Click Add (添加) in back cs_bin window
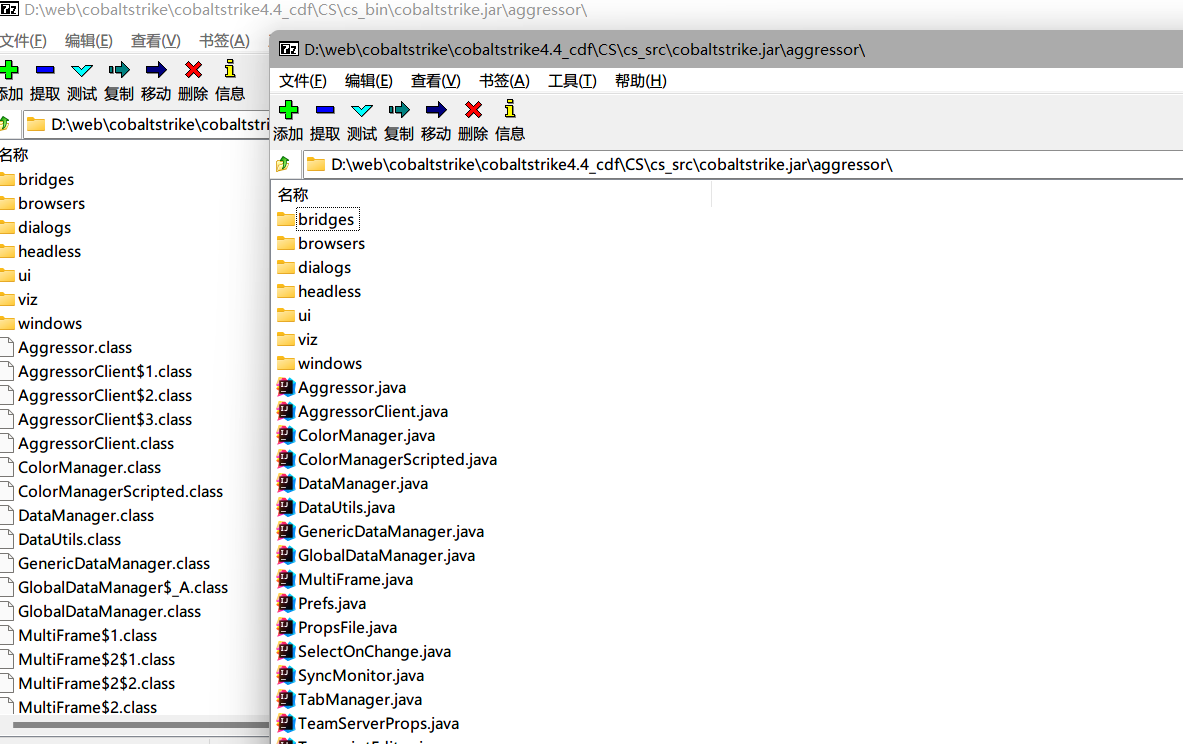Viewport: 1183px width, 744px height. point(11,81)
